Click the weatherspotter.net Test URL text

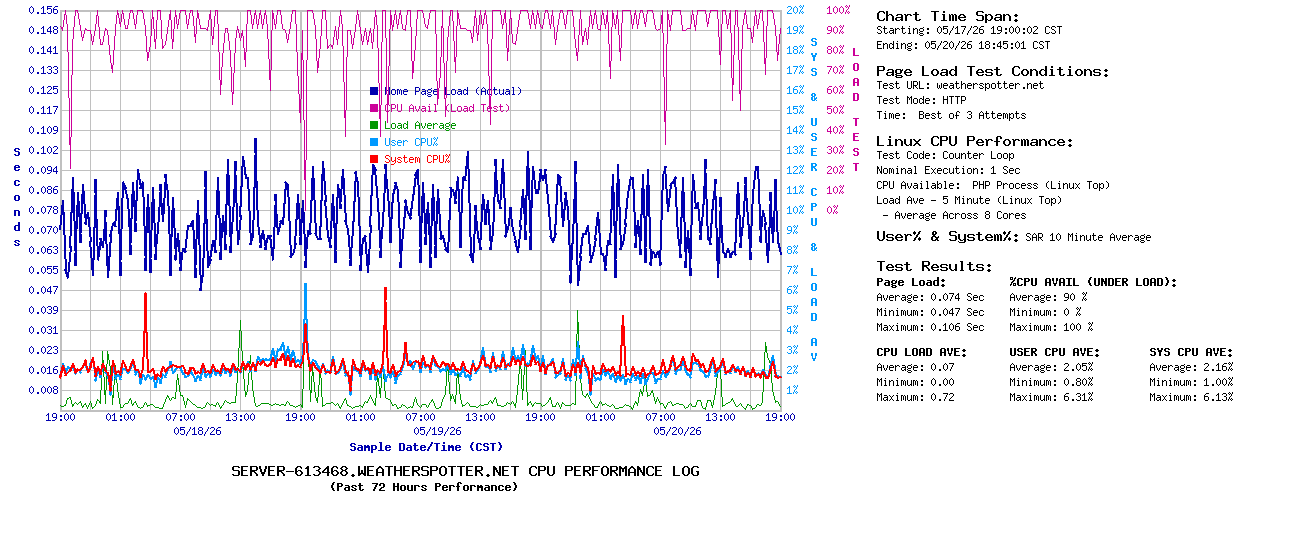click(x=990, y=85)
